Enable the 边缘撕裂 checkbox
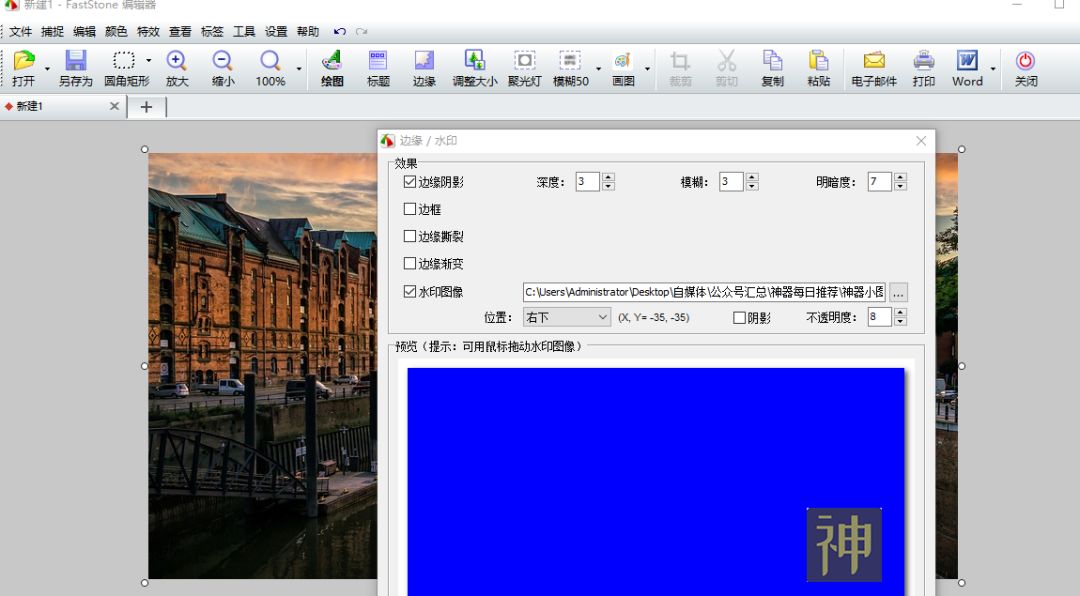 410,236
